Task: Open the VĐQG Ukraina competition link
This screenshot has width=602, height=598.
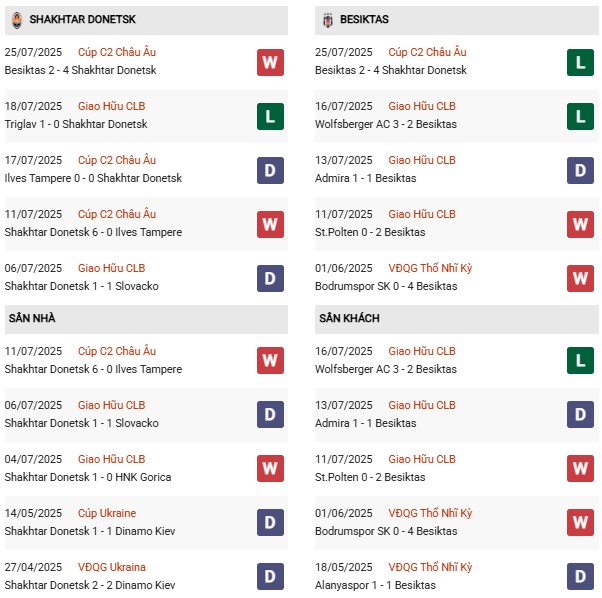Action: [112, 567]
